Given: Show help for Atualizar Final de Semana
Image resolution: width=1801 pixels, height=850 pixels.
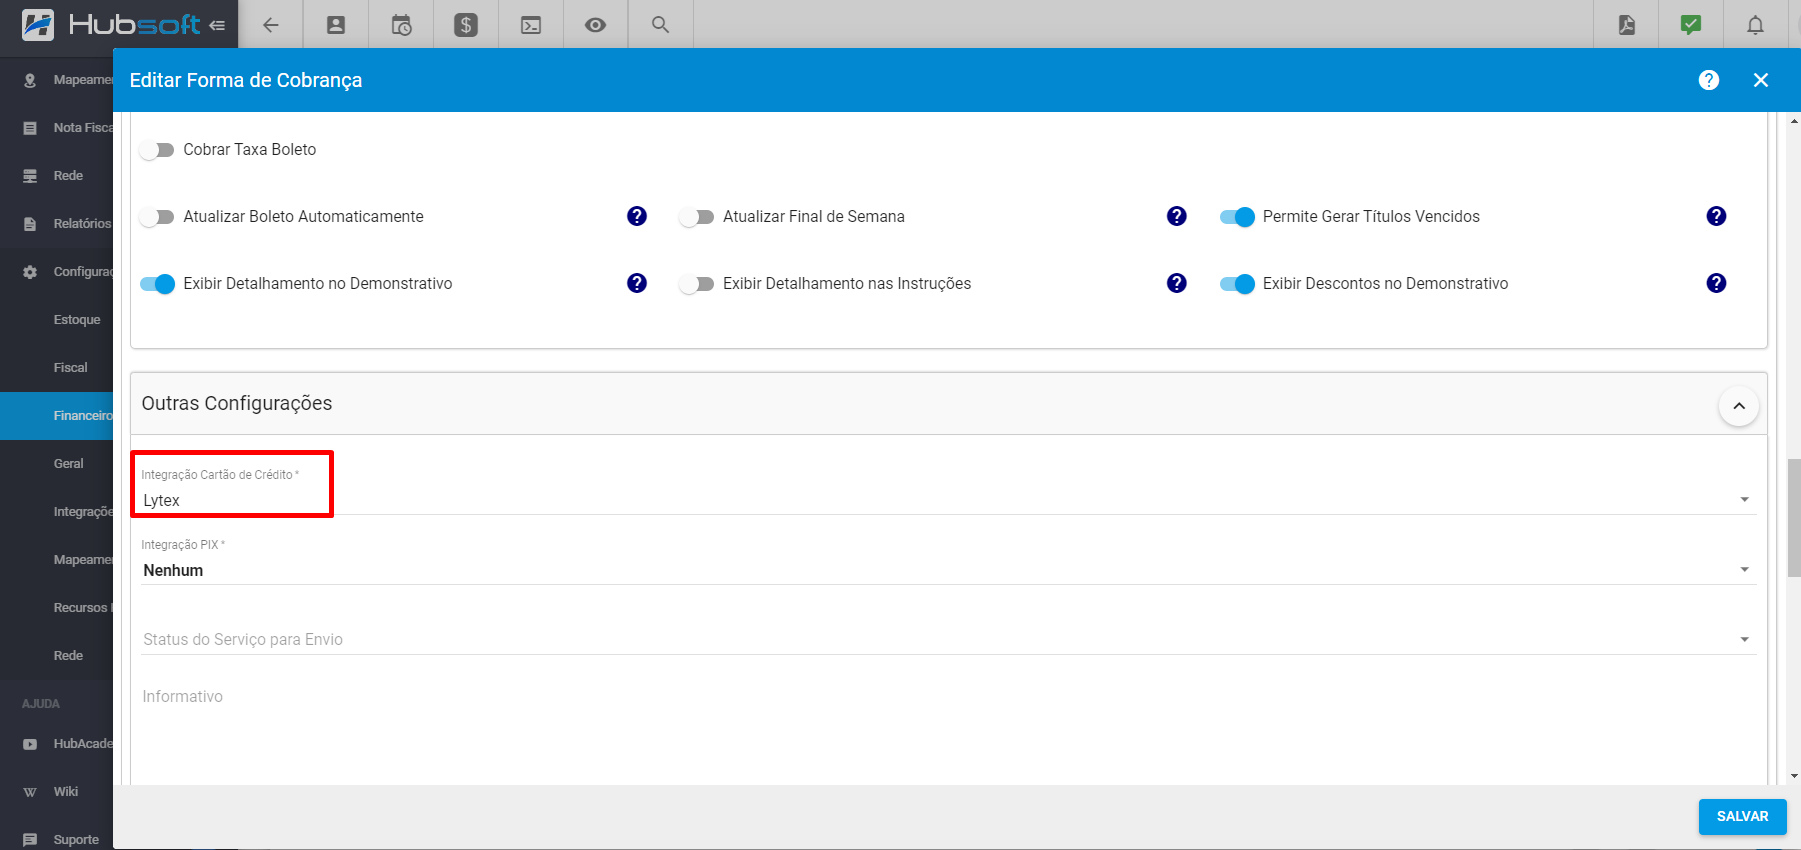Looking at the screenshot, I should pos(1177,216).
